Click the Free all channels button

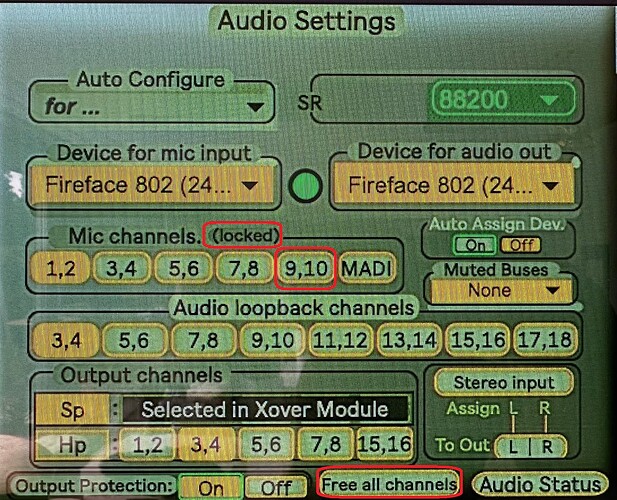tap(389, 484)
